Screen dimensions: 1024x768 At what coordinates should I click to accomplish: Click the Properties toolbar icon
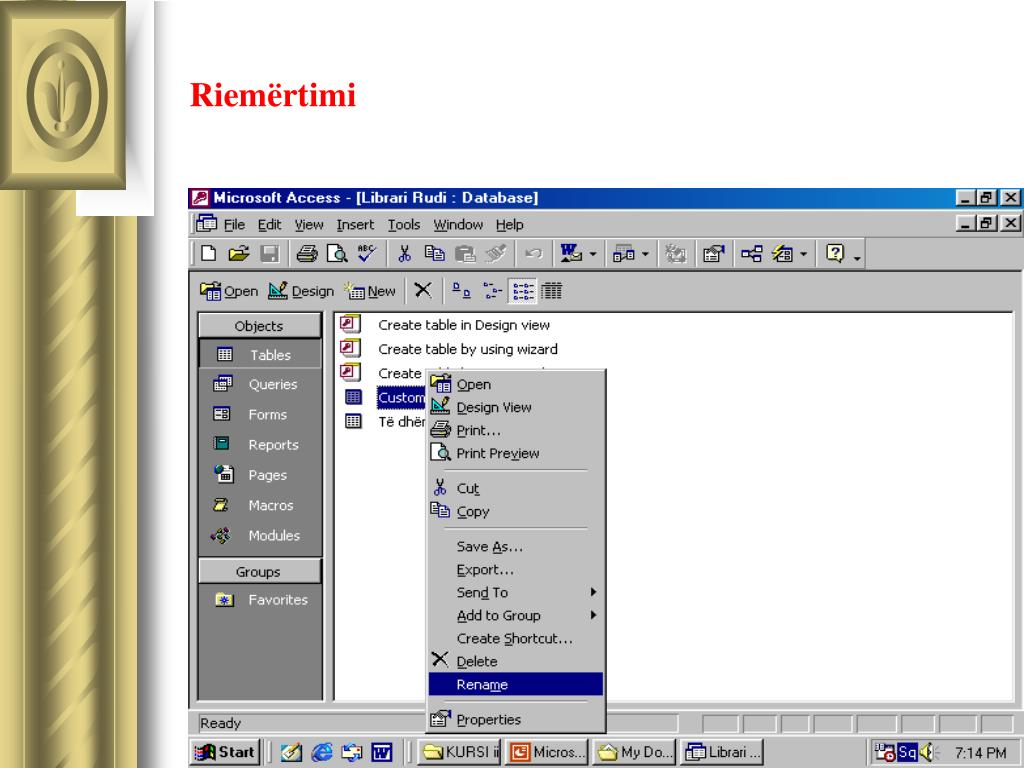coord(714,253)
